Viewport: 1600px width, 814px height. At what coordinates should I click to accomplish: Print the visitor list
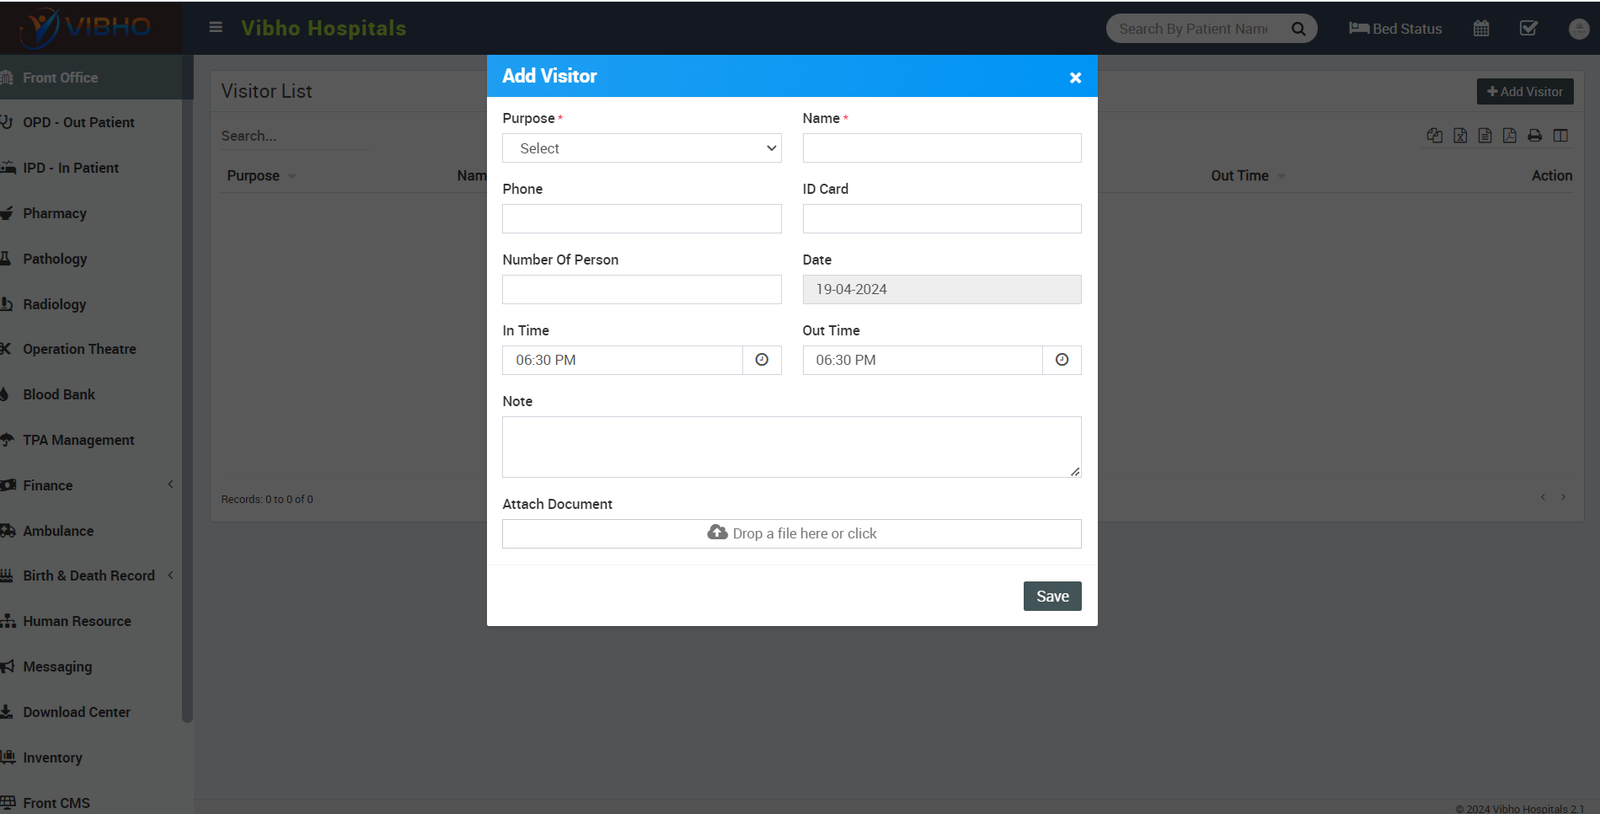point(1534,136)
